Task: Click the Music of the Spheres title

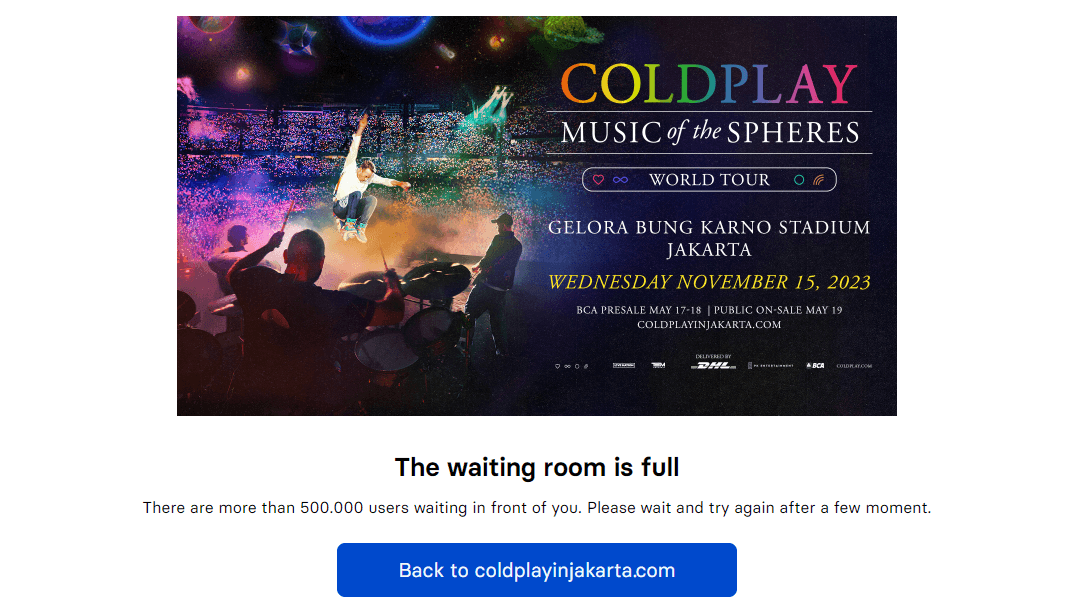Action: [x=709, y=132]
